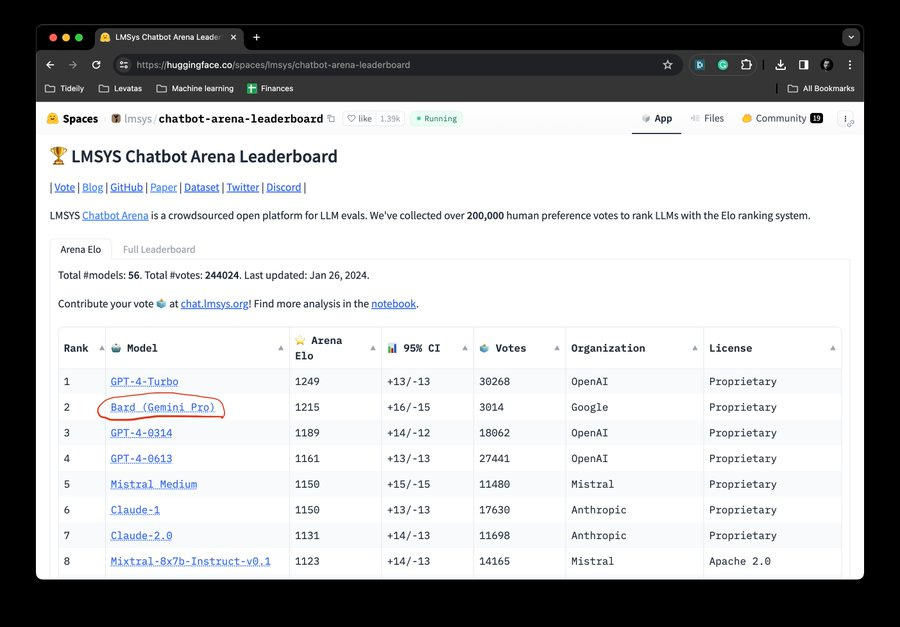Screen dimensions: 900x627
Task: Switch to the Files tab
Action: 707,118
